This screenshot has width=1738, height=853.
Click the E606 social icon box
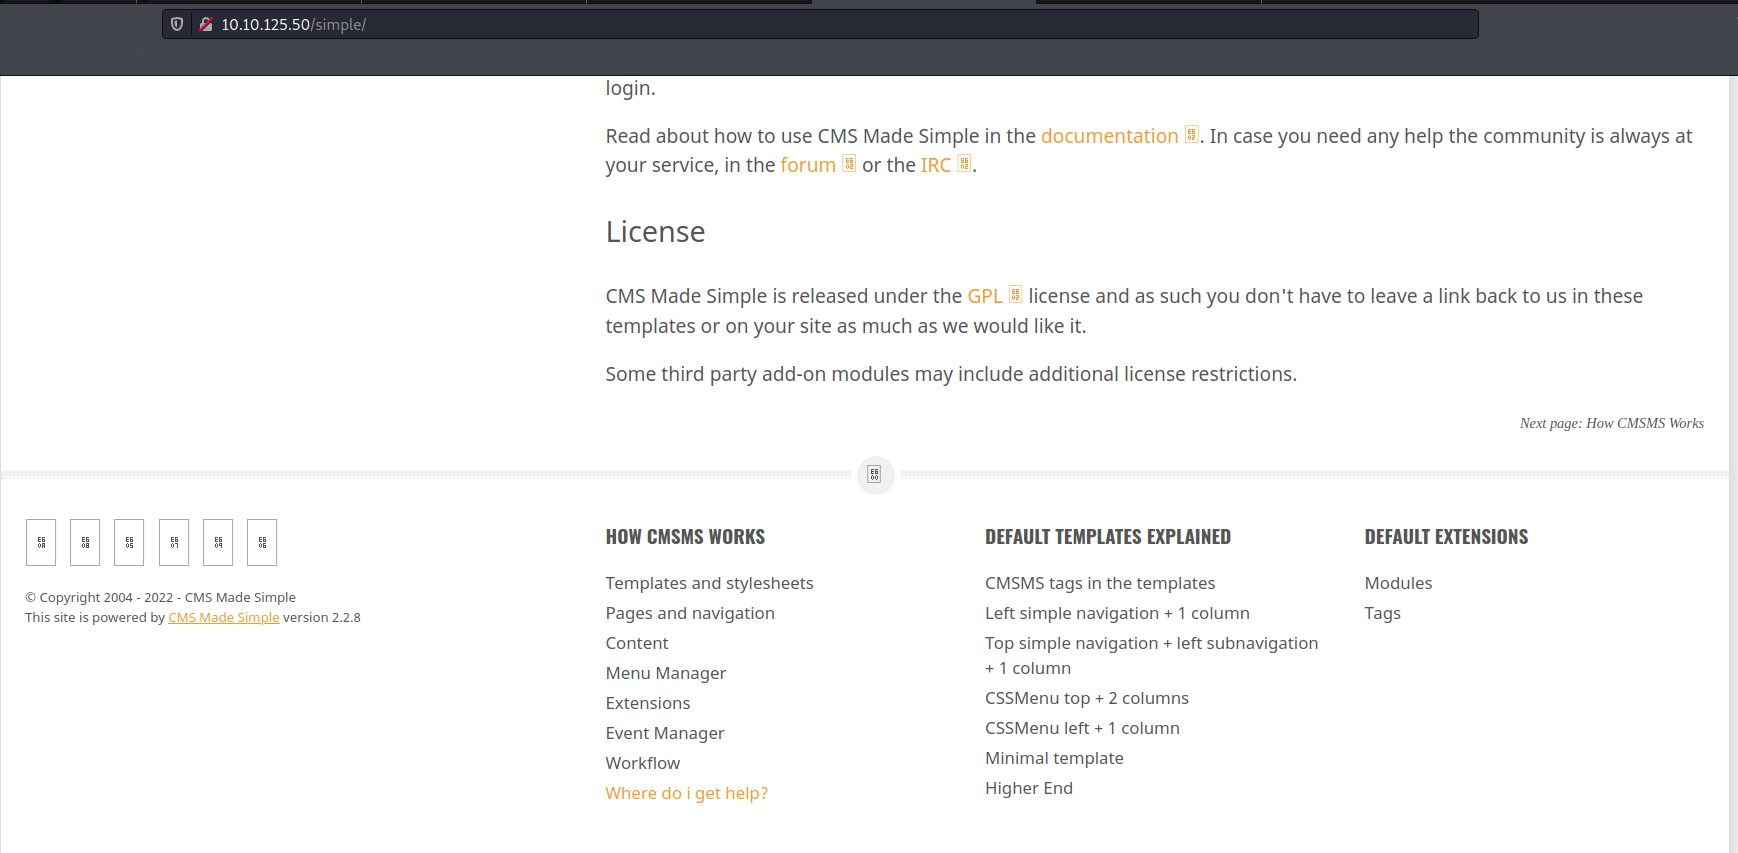pyautogui.click(x=262, y=542)
